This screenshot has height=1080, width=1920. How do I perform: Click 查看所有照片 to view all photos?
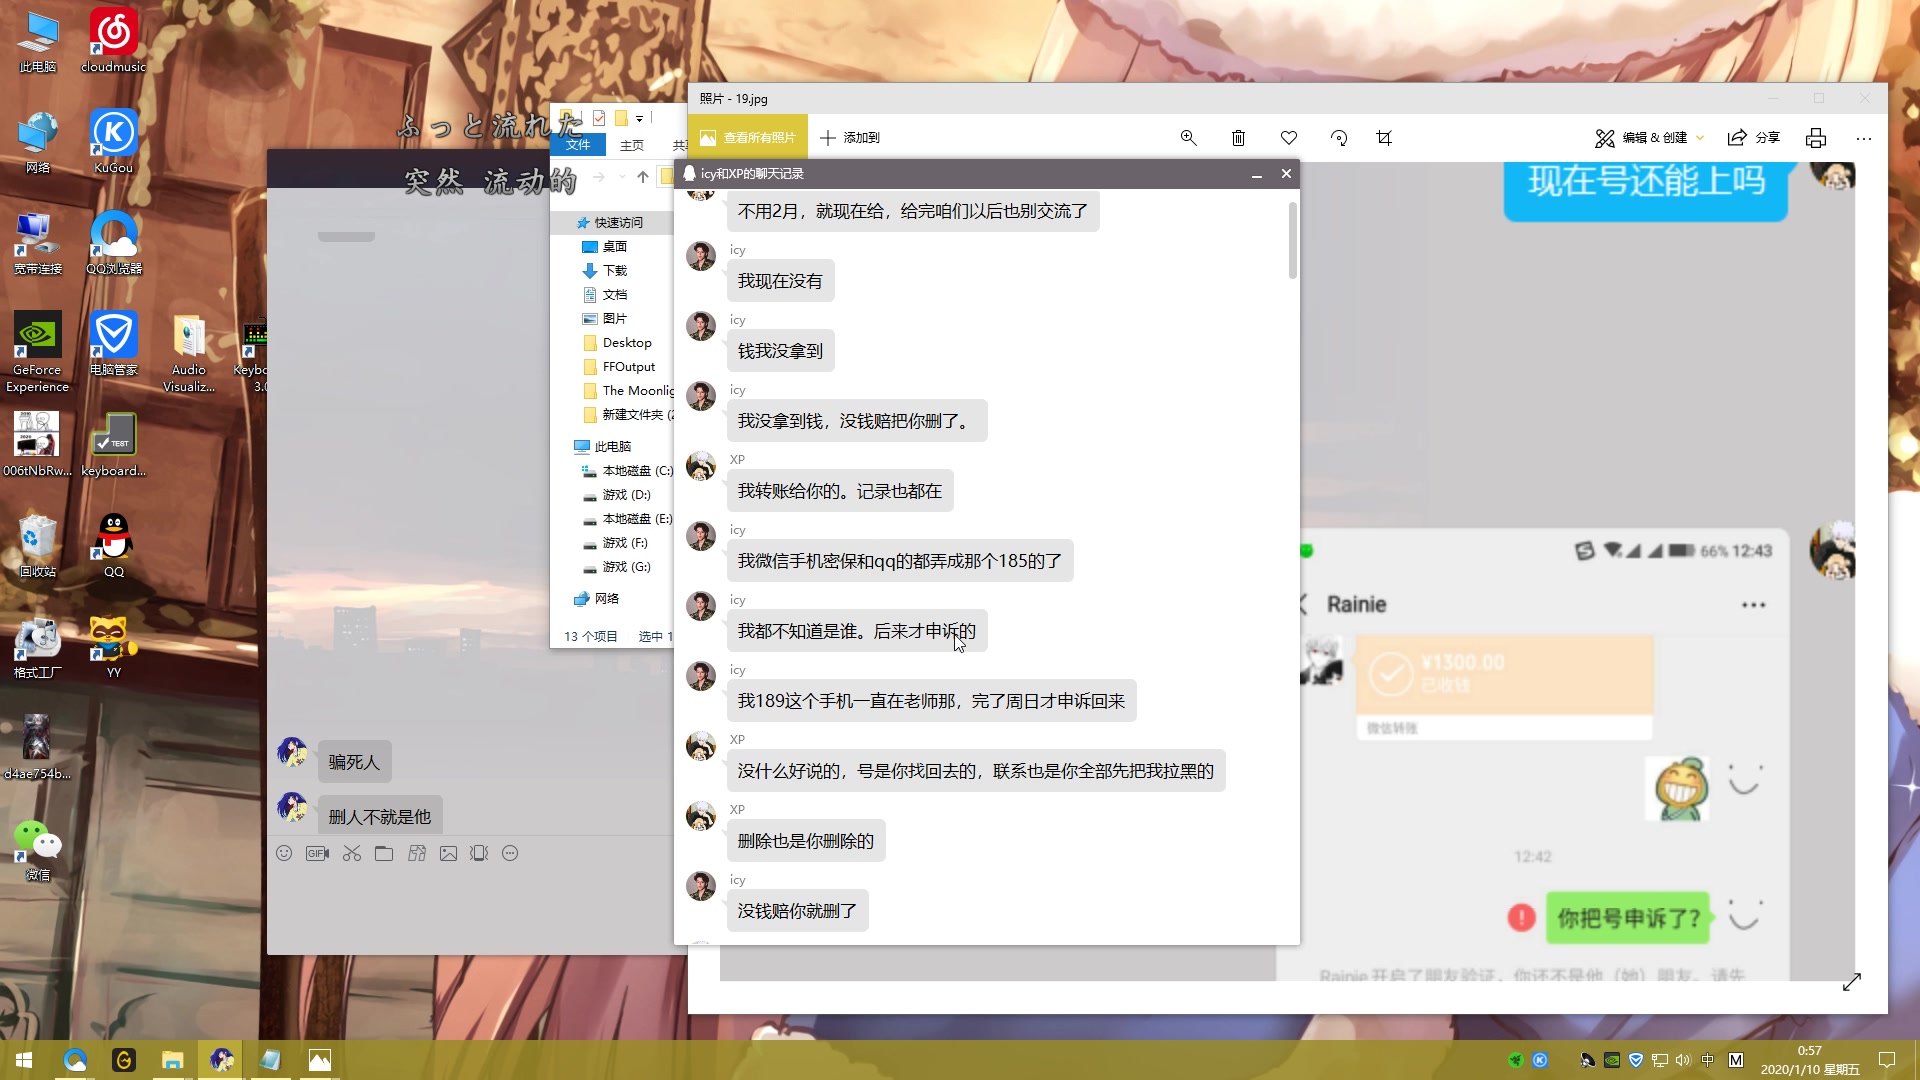tap(748, 138)
